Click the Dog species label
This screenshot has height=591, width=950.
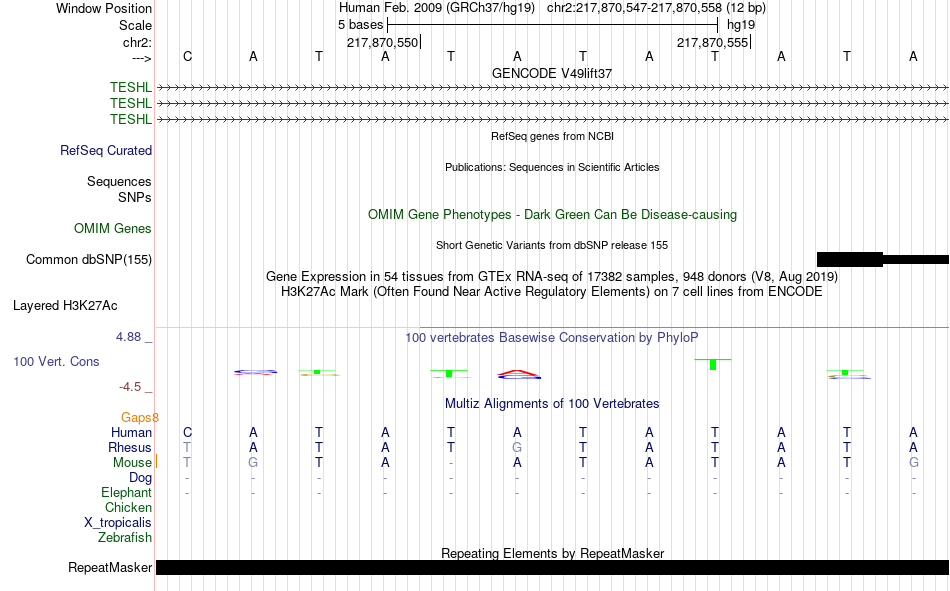tap(141, 478)
